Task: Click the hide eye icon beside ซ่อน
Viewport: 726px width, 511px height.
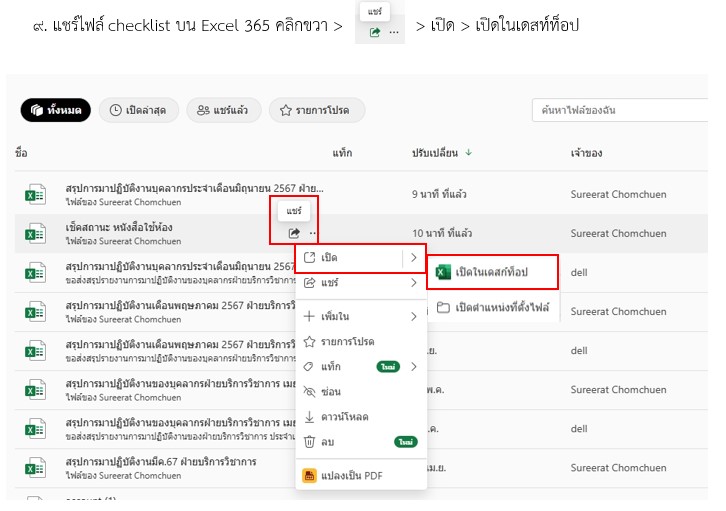Action: point(310,391)
